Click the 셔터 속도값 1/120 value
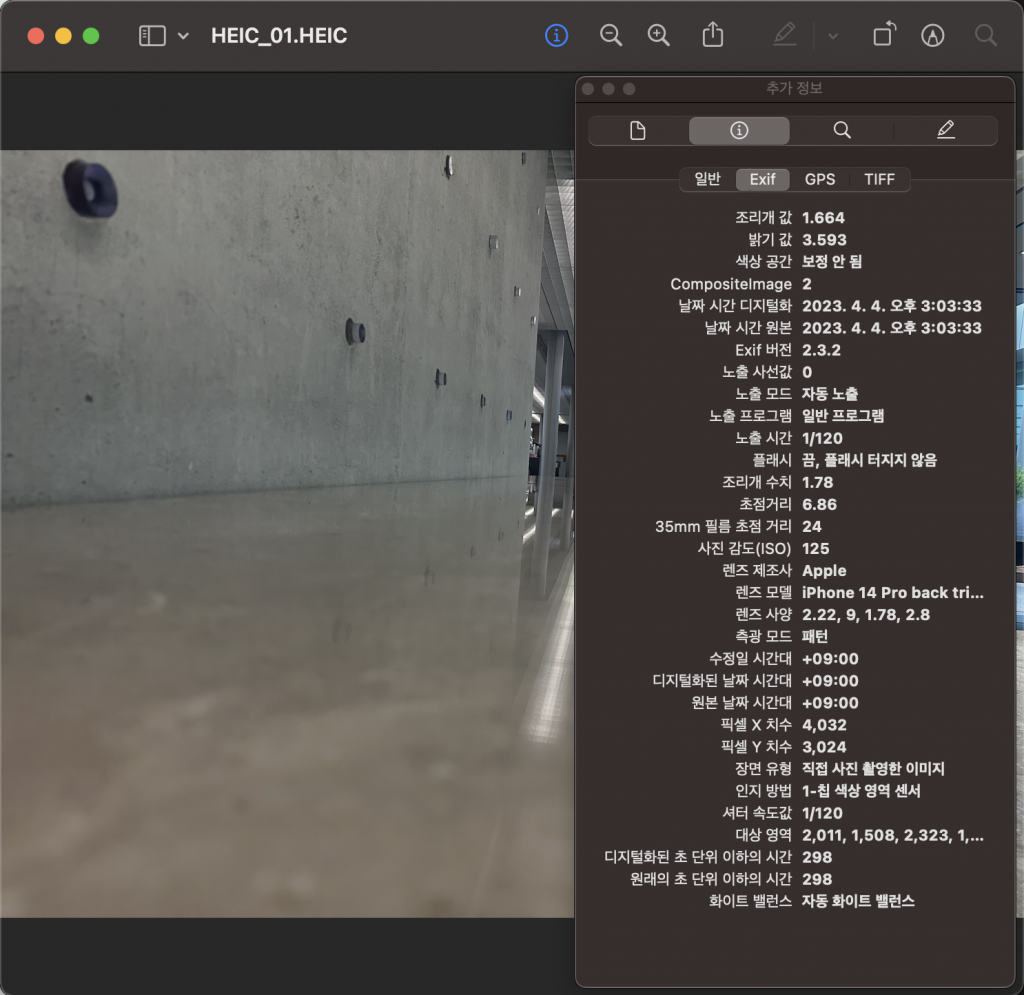 (822, 813)
